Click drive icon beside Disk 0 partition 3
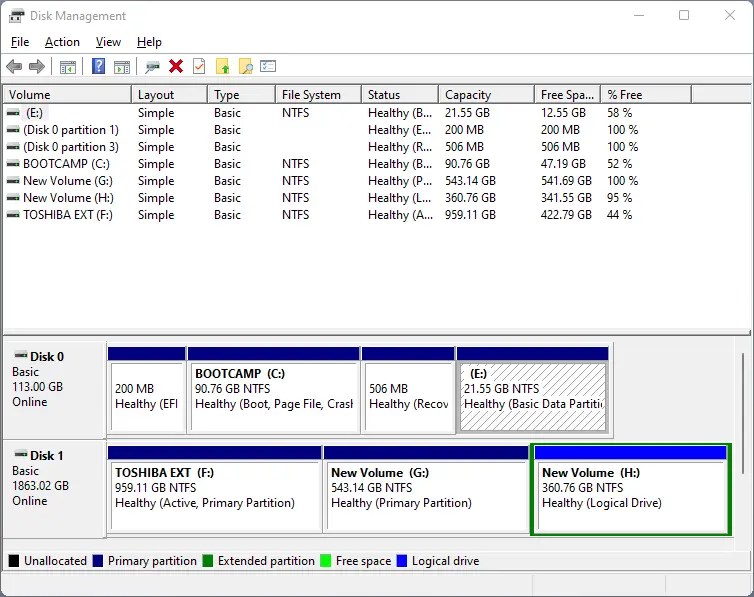 coord(13,147)
